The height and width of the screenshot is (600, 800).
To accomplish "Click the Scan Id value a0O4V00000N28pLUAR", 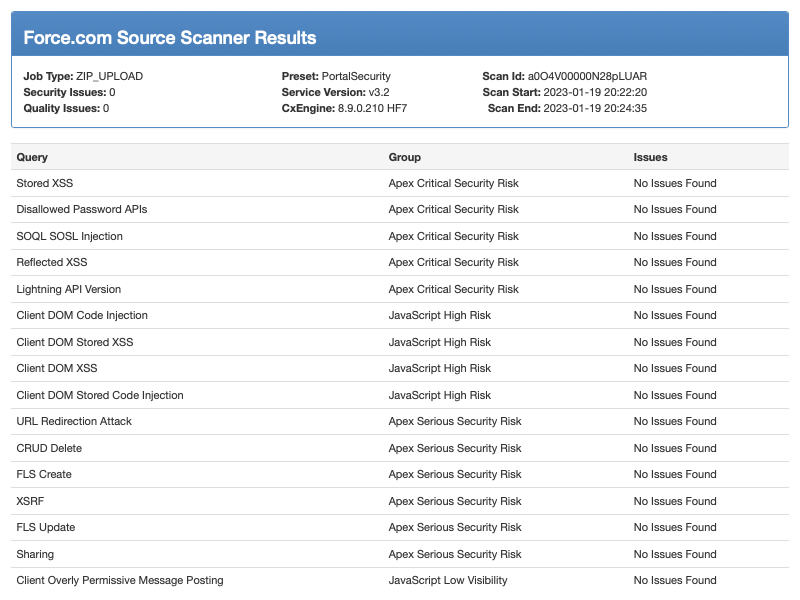I will coord(587,76).
